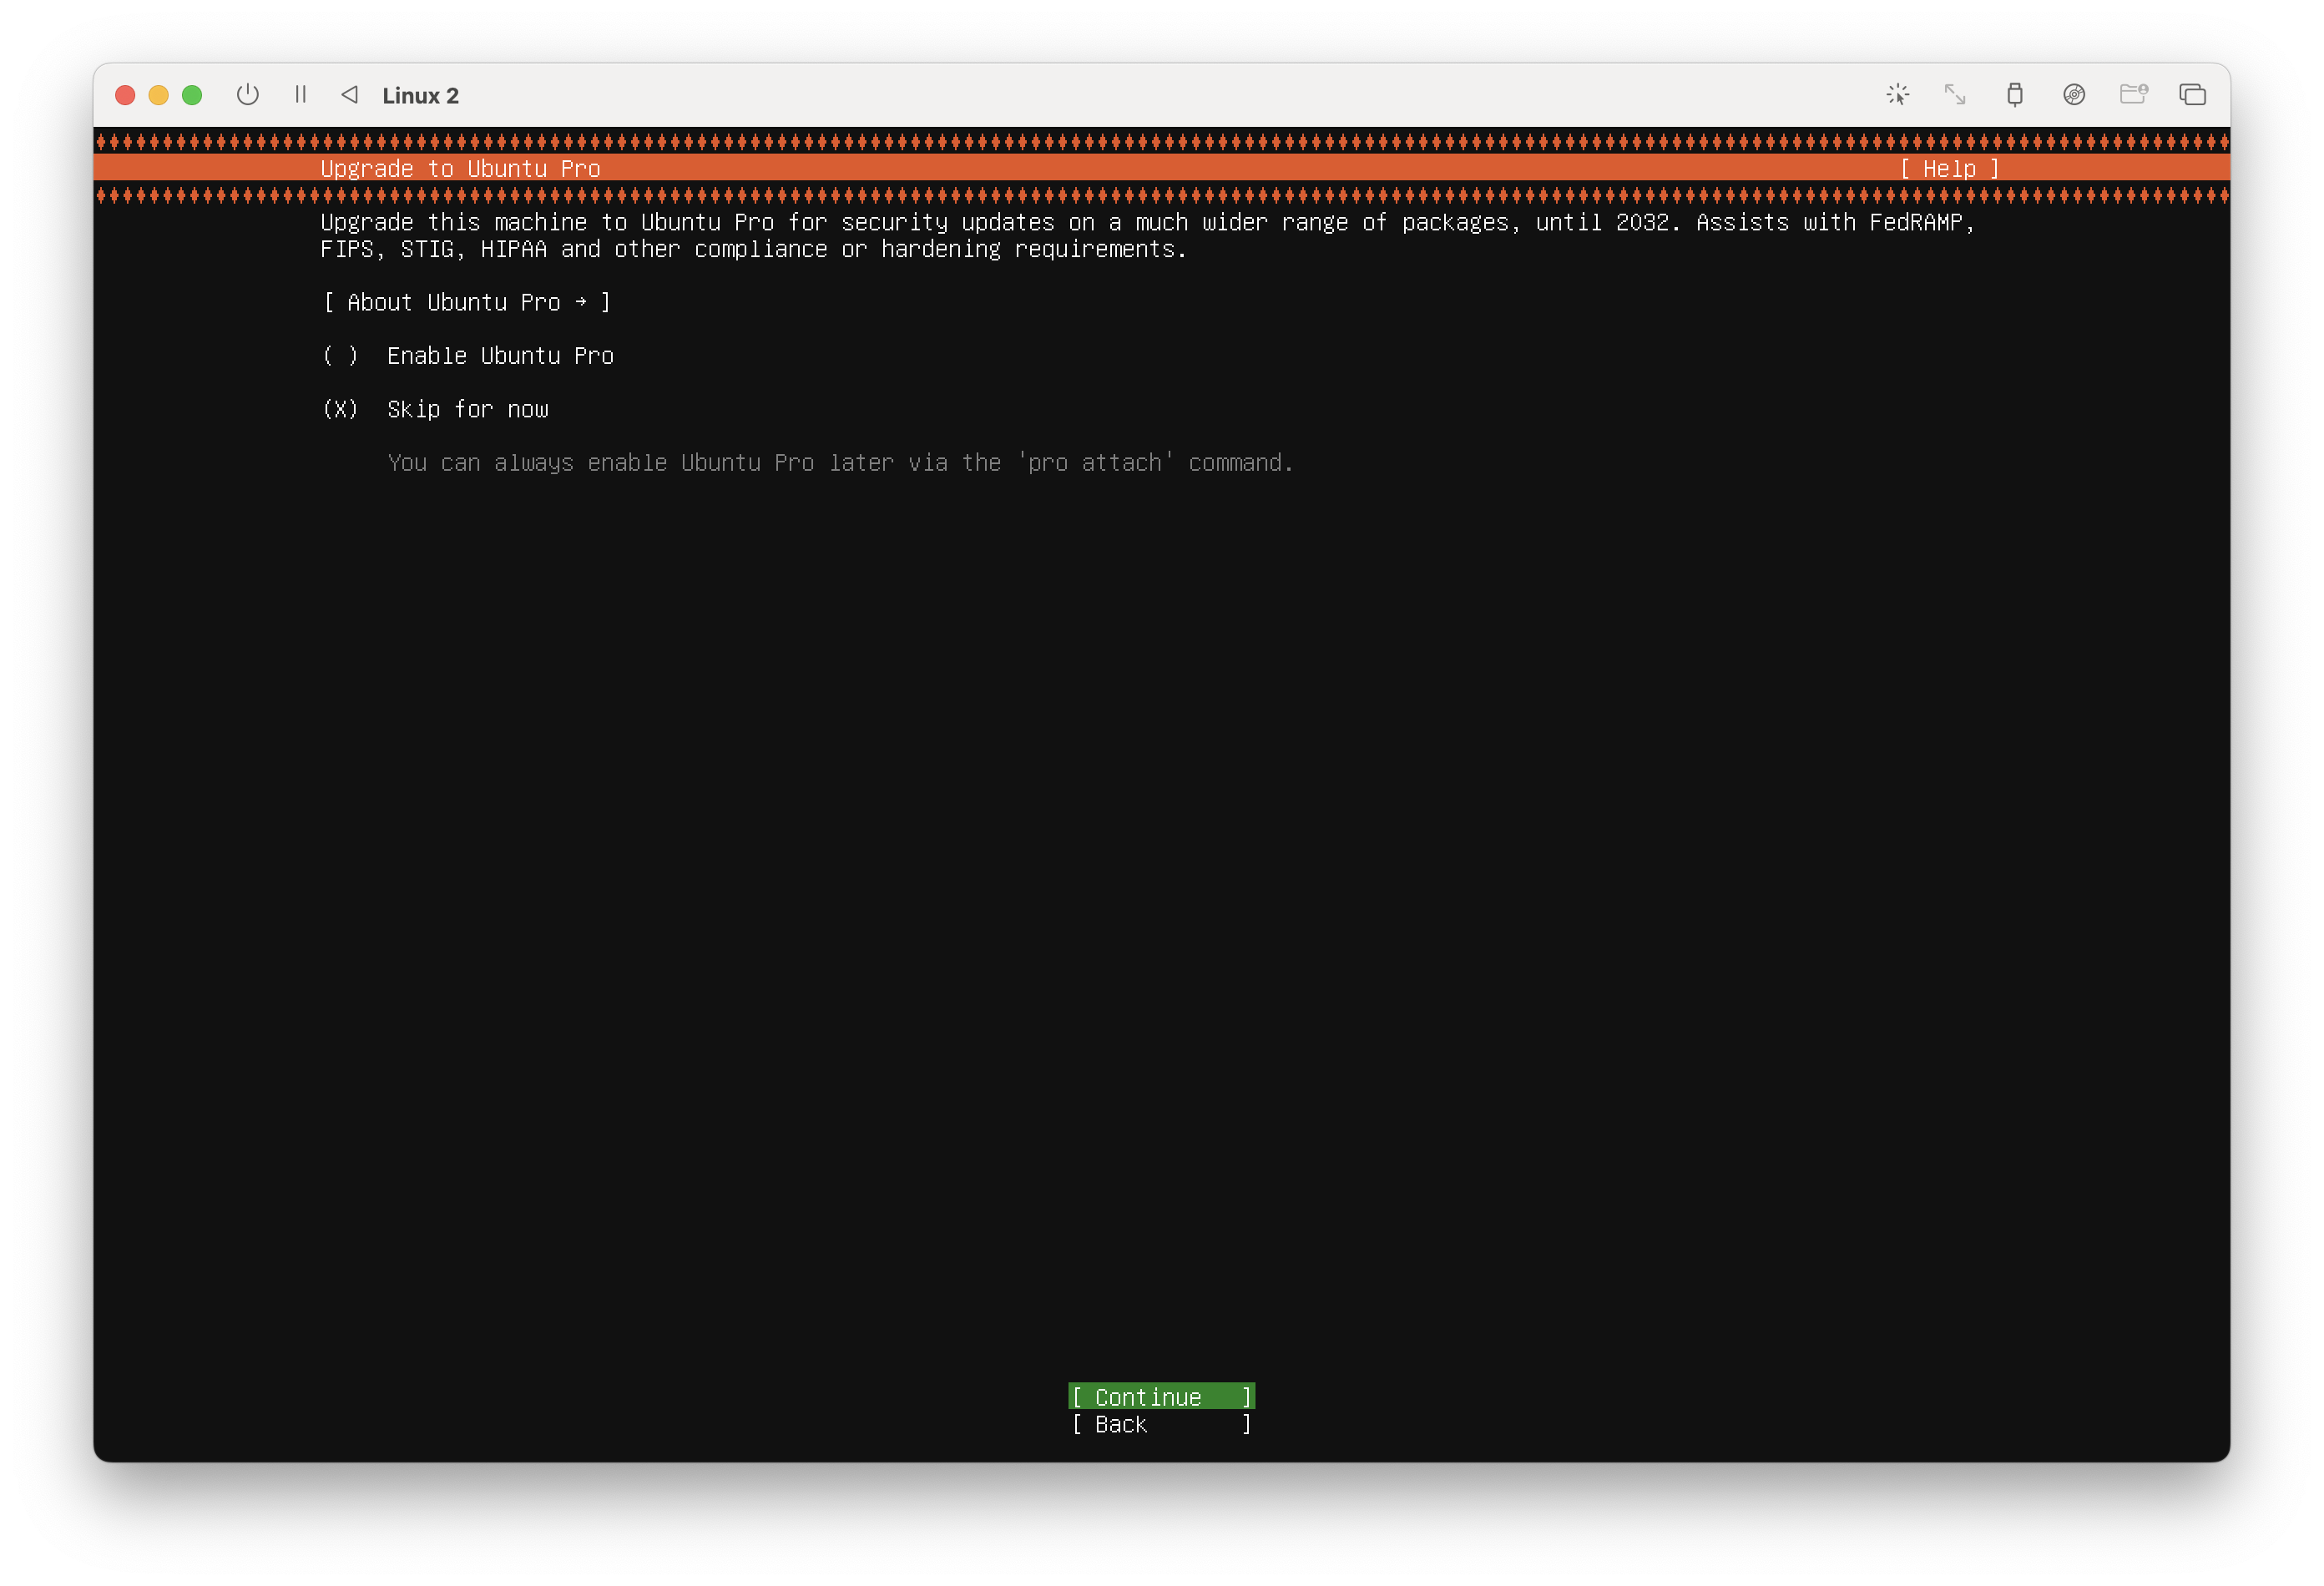Open the shared folder icon
Screen dimensions: 2324x1586
coord(2133,95)
